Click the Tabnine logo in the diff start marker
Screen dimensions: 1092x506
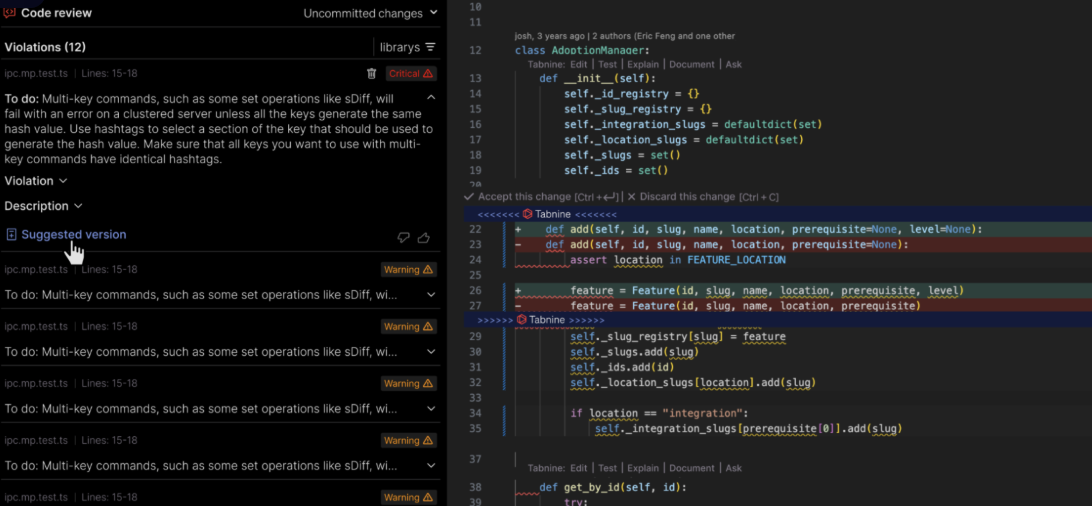(x=528, y=214)
